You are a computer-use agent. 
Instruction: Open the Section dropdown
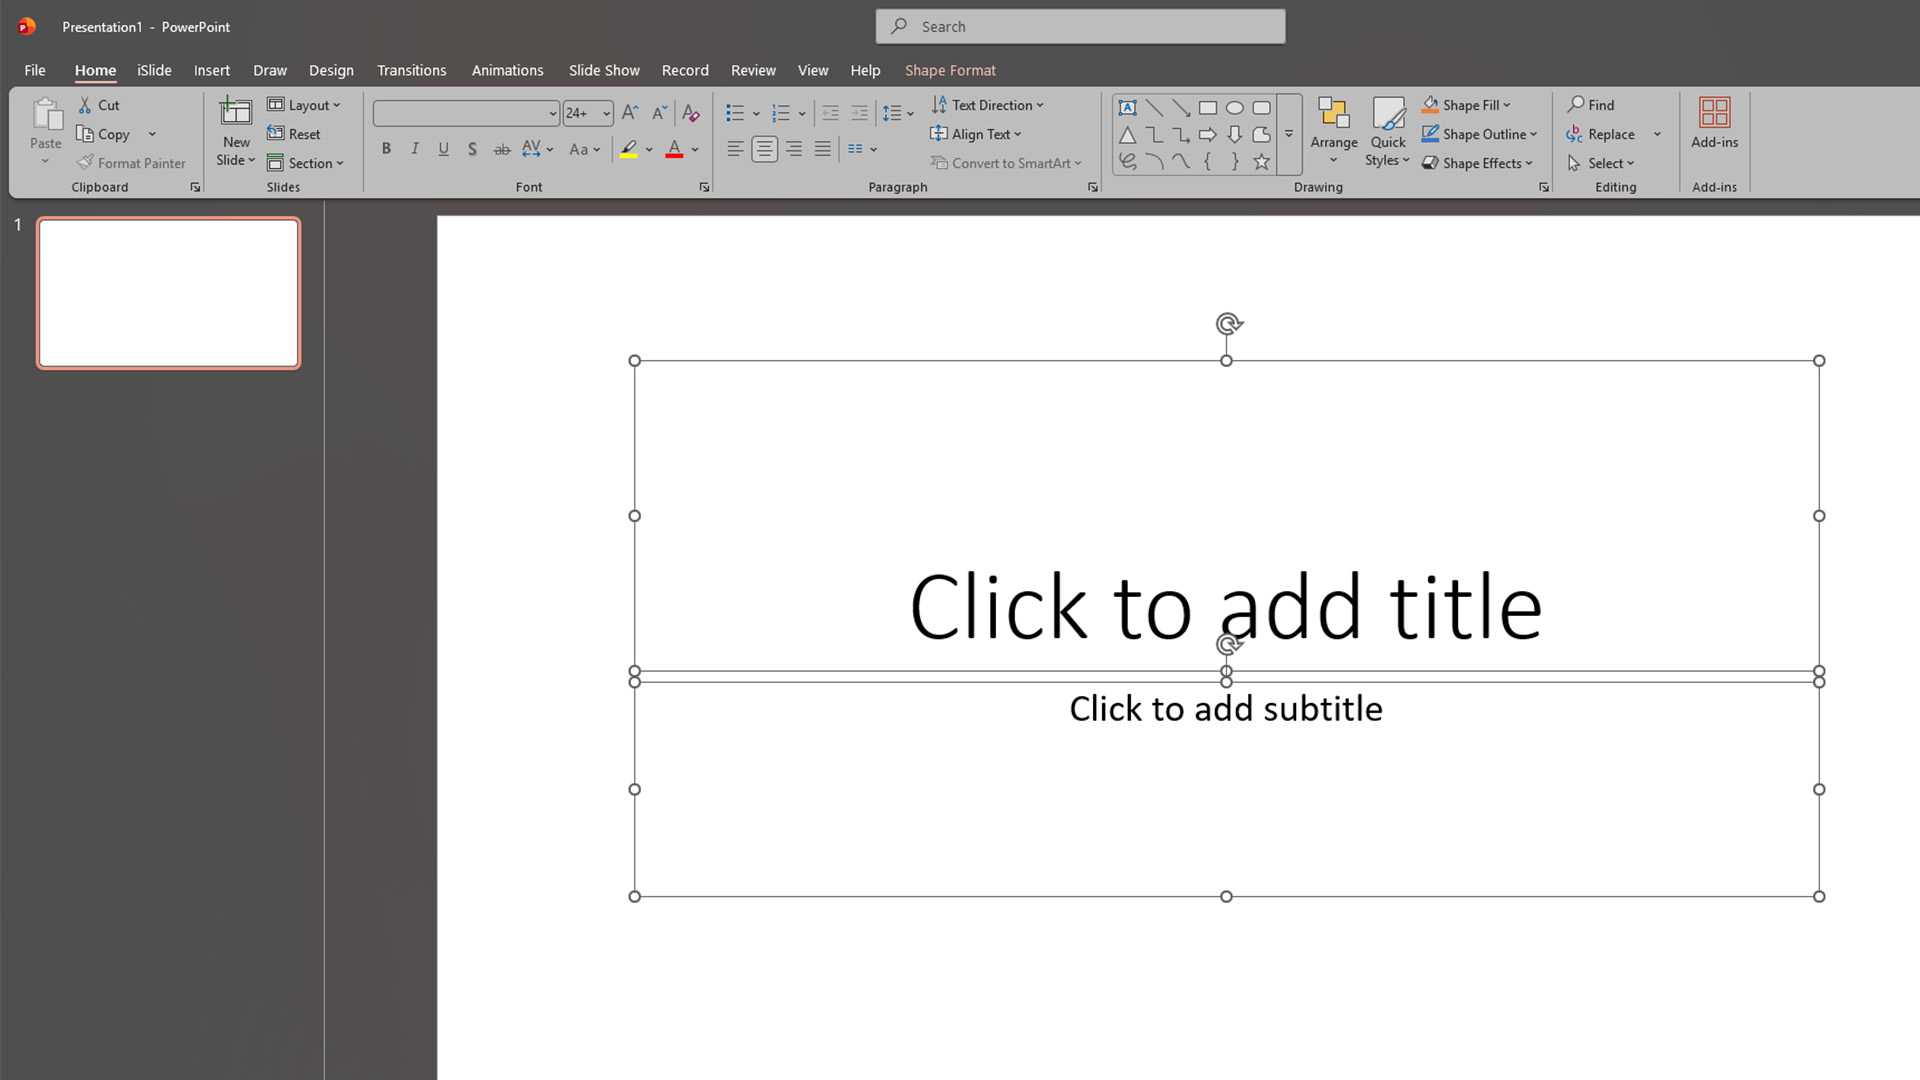tap(305, 163)
